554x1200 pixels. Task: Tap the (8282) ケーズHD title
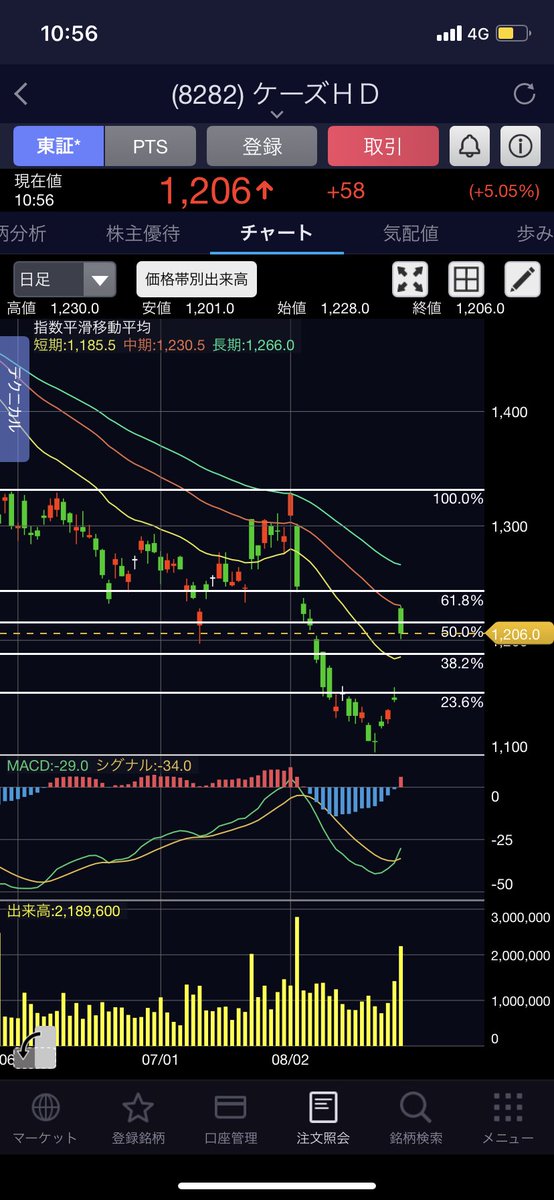point(276,95)
